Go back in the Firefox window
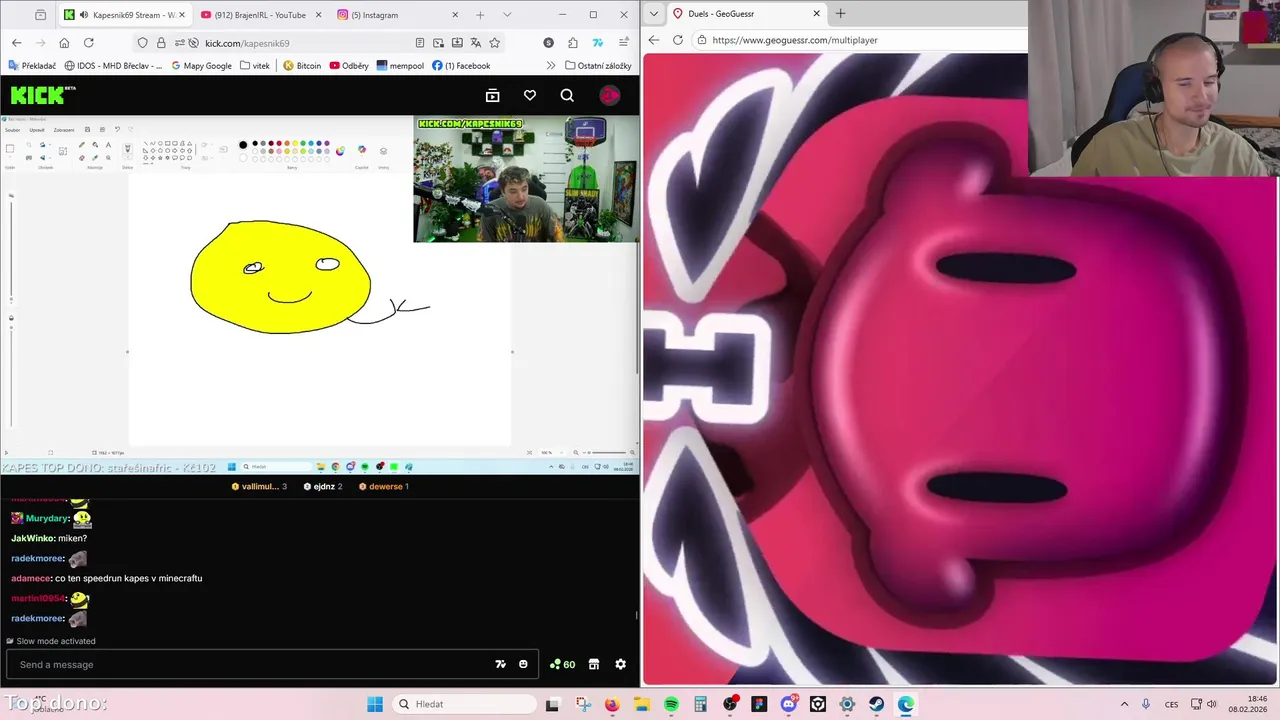Viewport: 1280px width, 720px height. coord(16,43)
